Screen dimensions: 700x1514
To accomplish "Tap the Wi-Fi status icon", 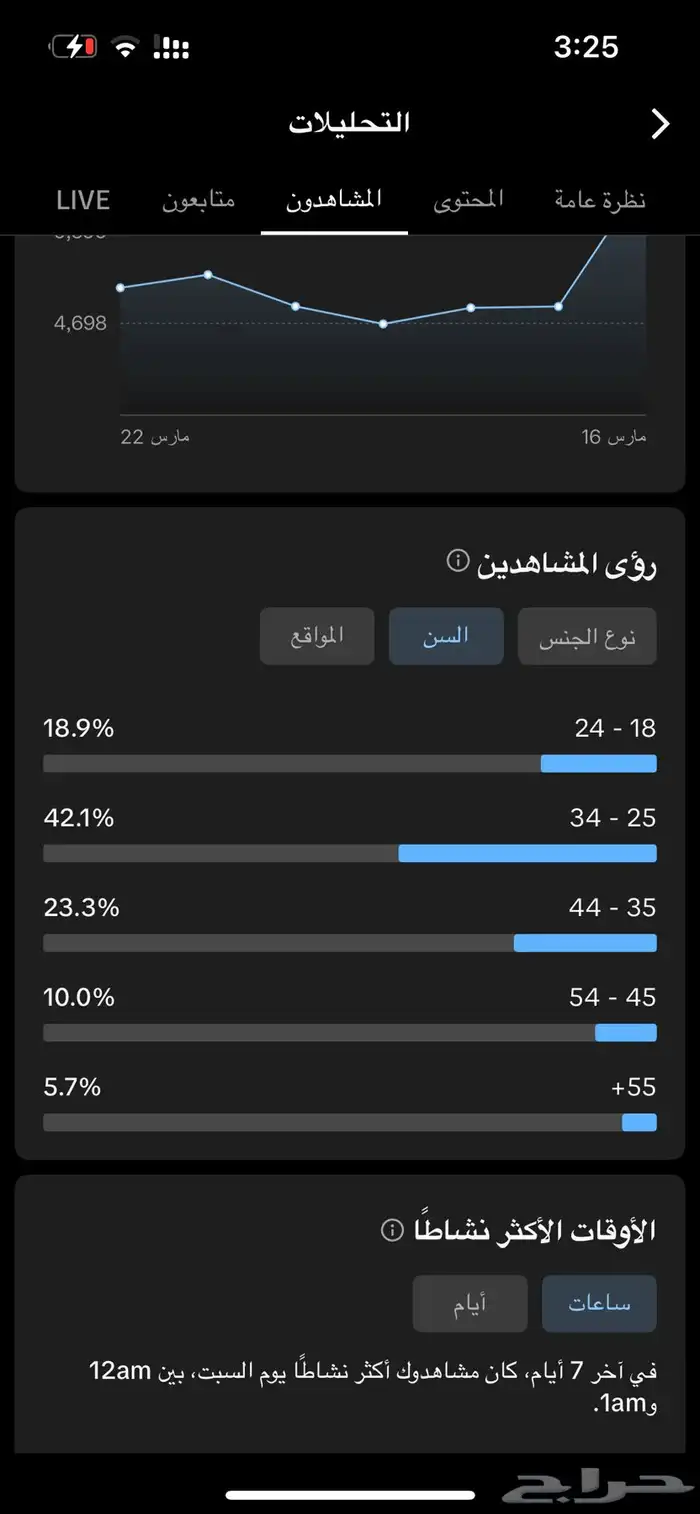I will 125,47.
